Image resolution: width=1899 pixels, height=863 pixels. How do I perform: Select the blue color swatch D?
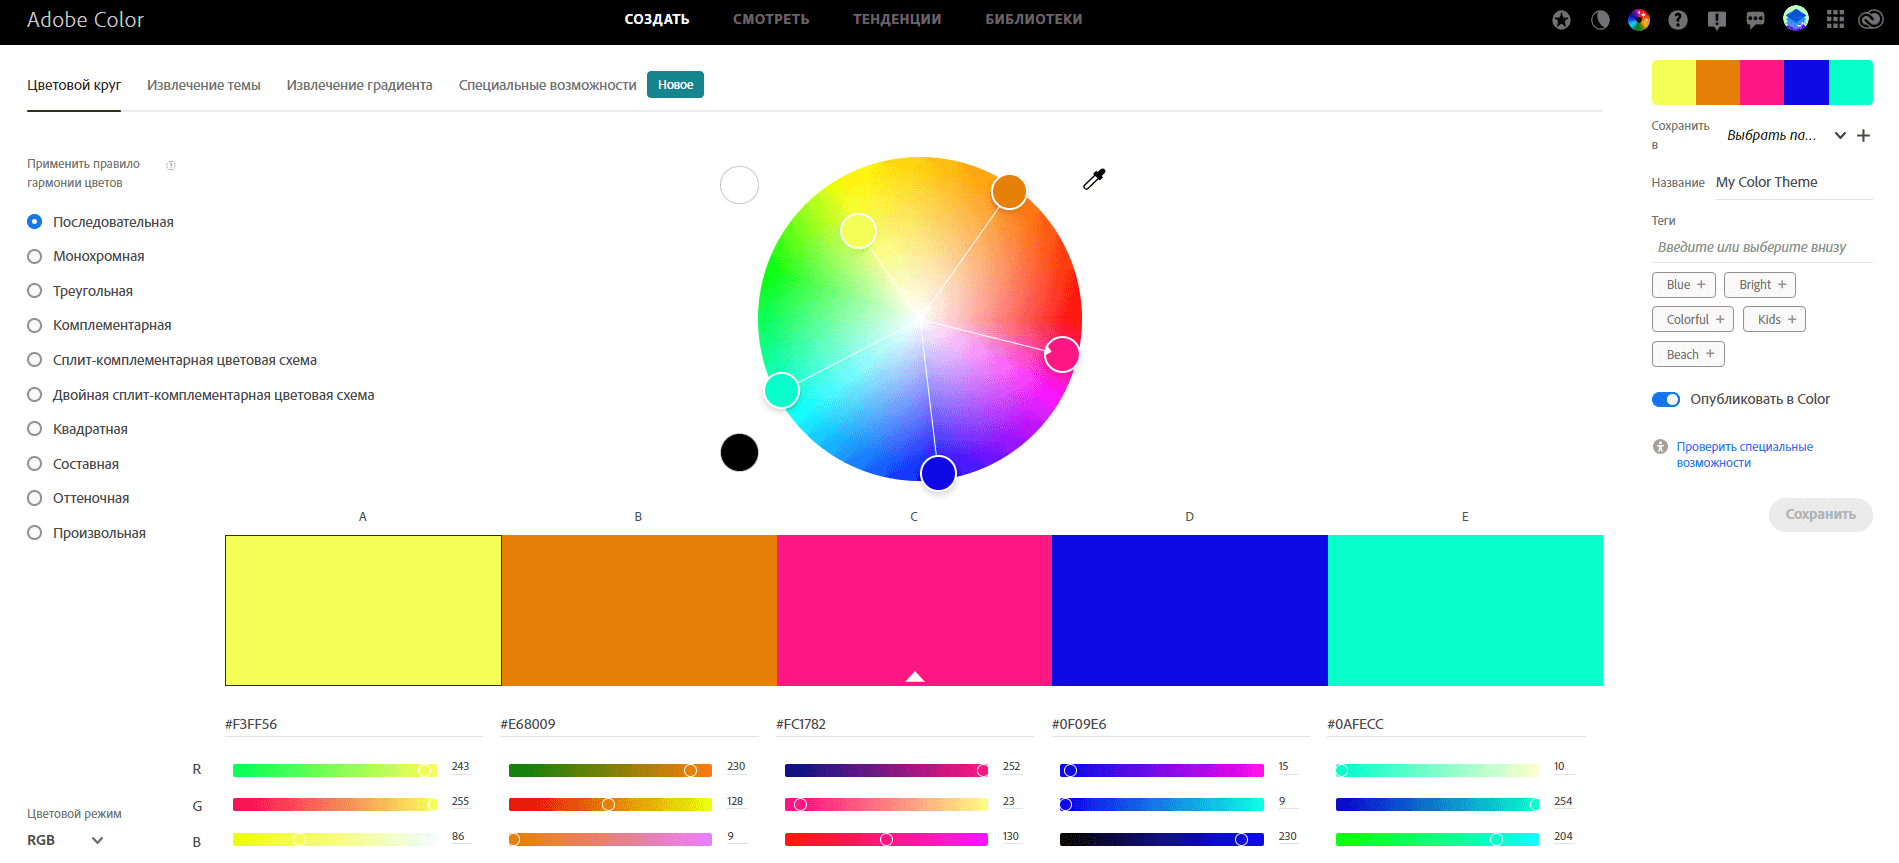(x=1189, y=610)
